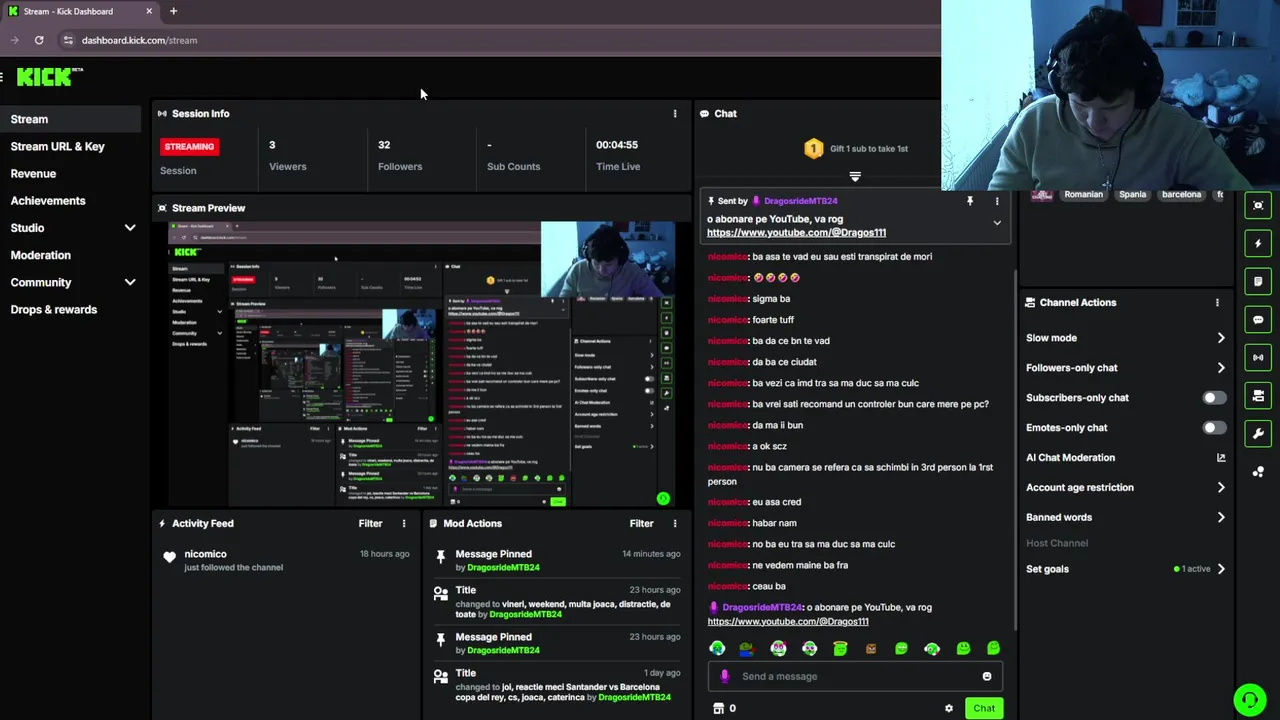Click the lightning bolt icon in right sidebar
This screenshot has width=1280, height=720.
click(x=1258, y=243)
